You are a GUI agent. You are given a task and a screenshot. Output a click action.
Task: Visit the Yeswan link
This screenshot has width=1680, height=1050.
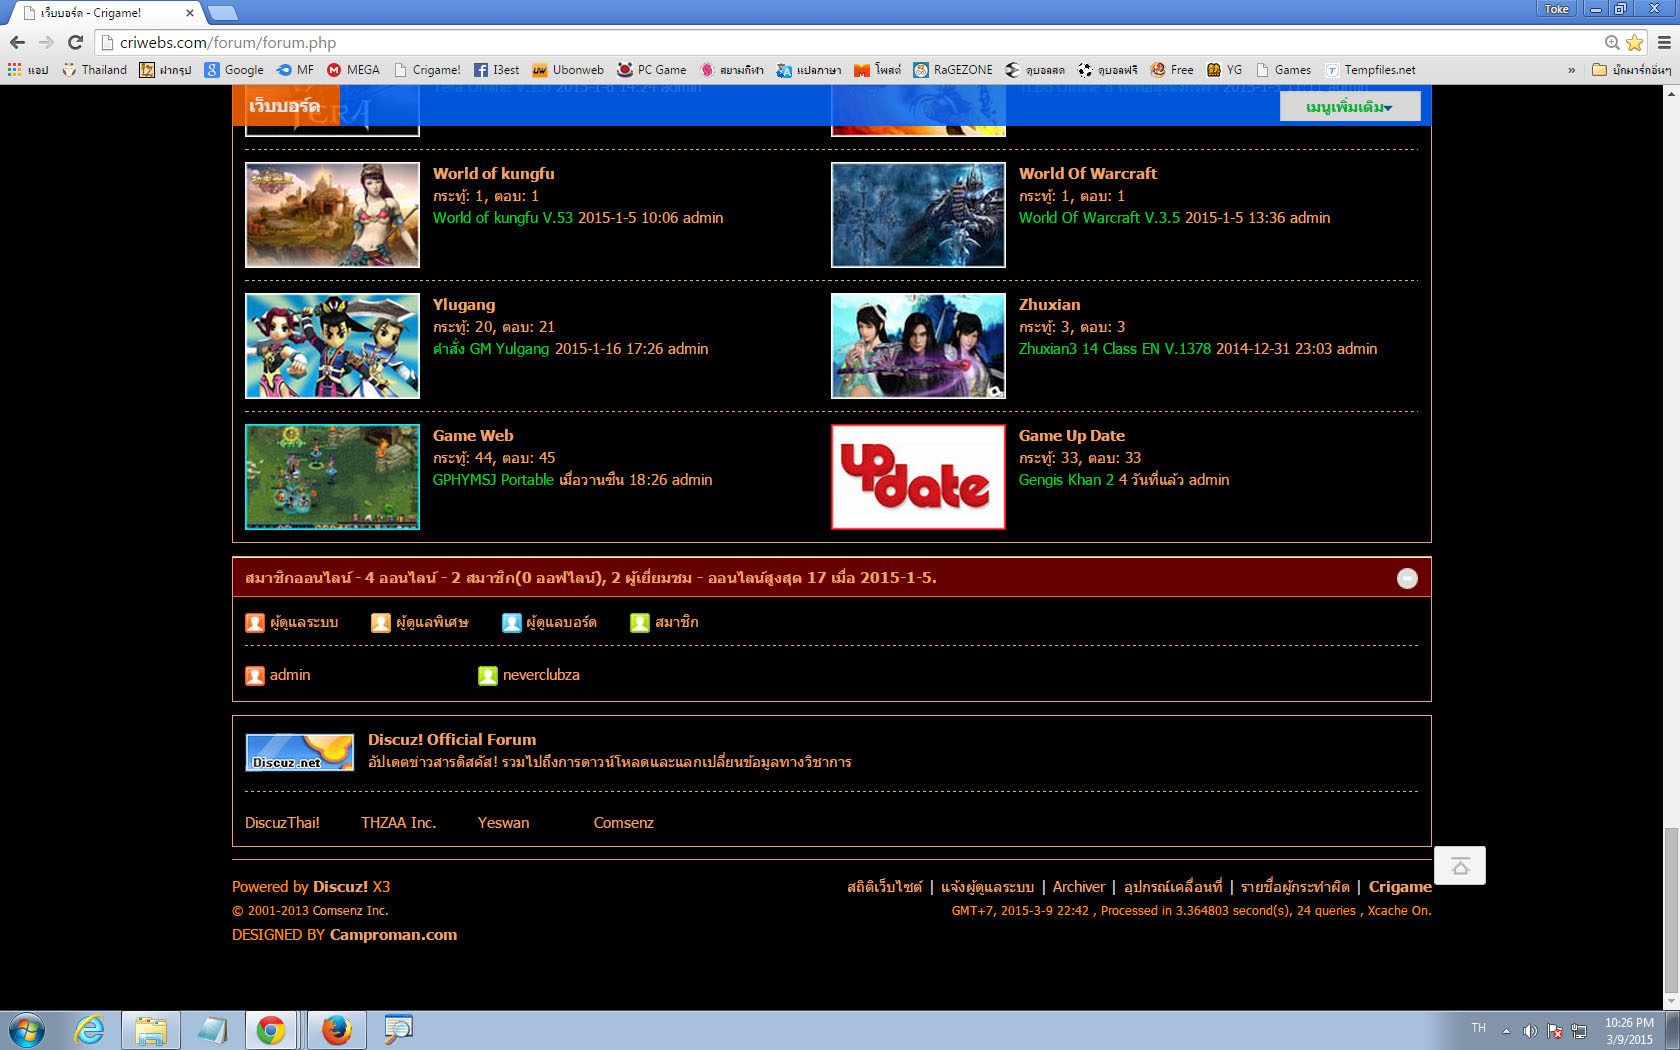click(x=504, y=823)
